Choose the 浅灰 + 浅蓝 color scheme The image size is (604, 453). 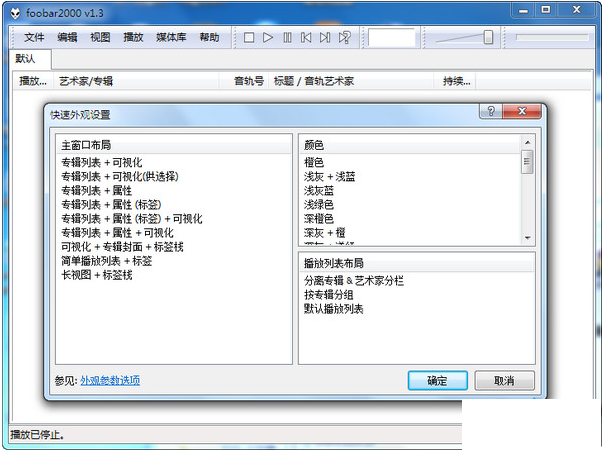coord(329,176)
